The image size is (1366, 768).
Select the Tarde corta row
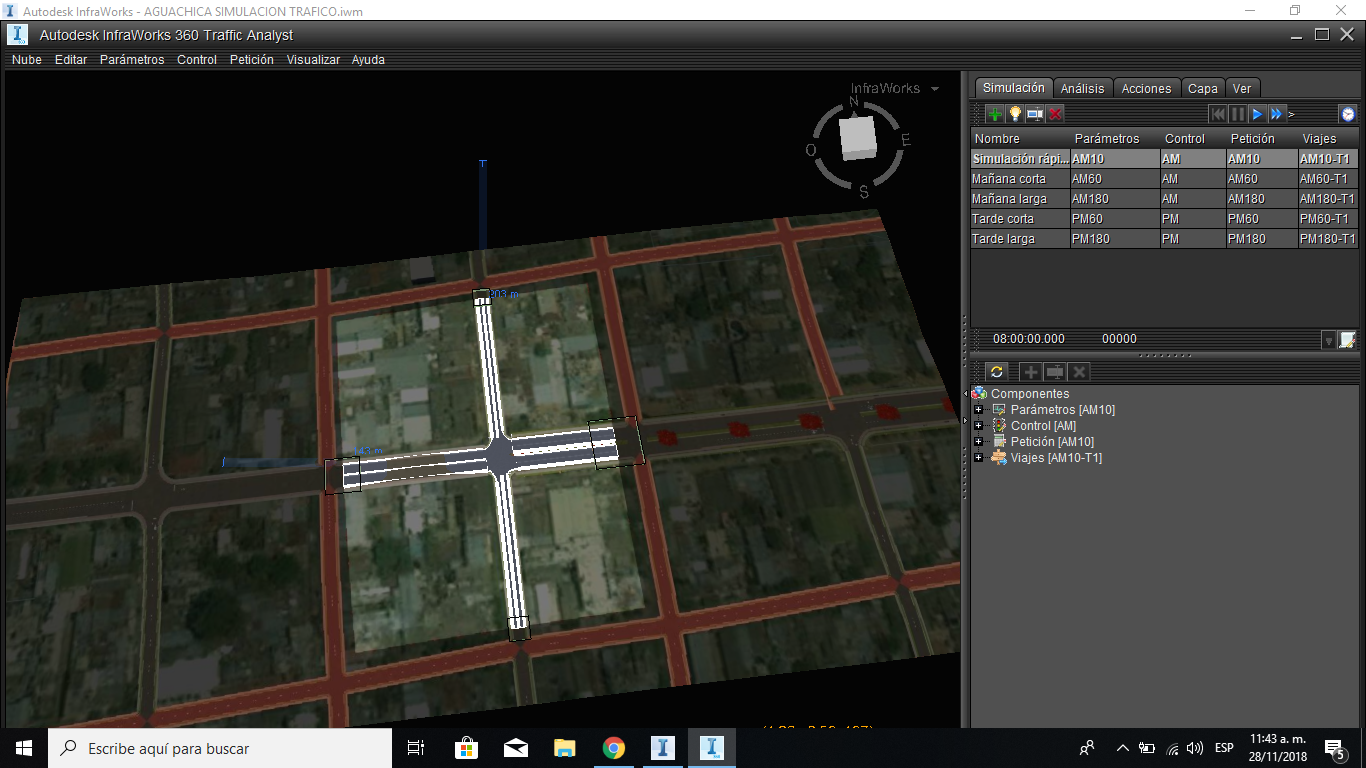pos(1164,219)
